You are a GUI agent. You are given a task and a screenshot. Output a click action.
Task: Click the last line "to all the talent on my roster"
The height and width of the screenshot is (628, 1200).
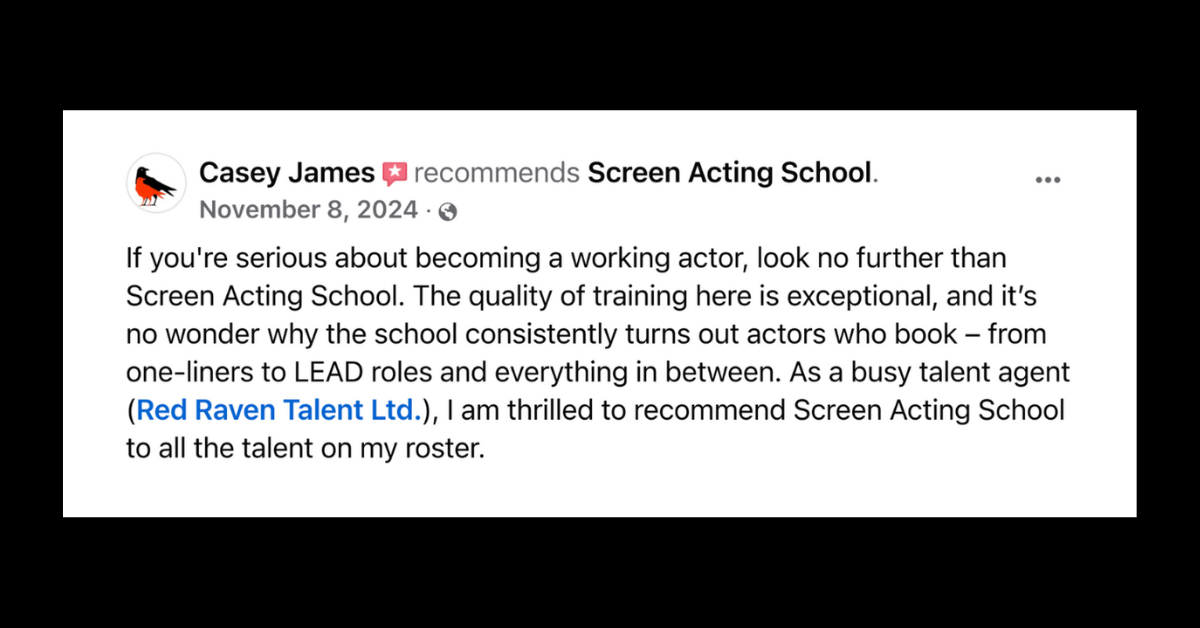304,448
